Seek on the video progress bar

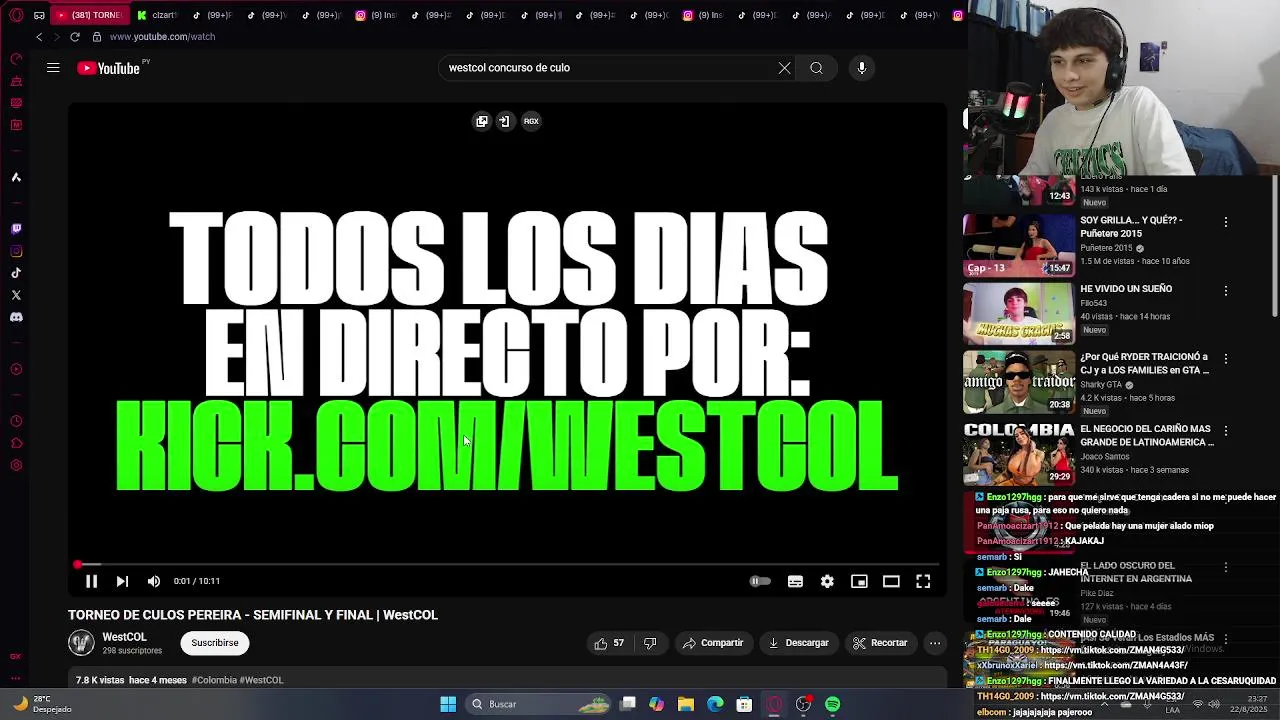click(x=508, y=565)
